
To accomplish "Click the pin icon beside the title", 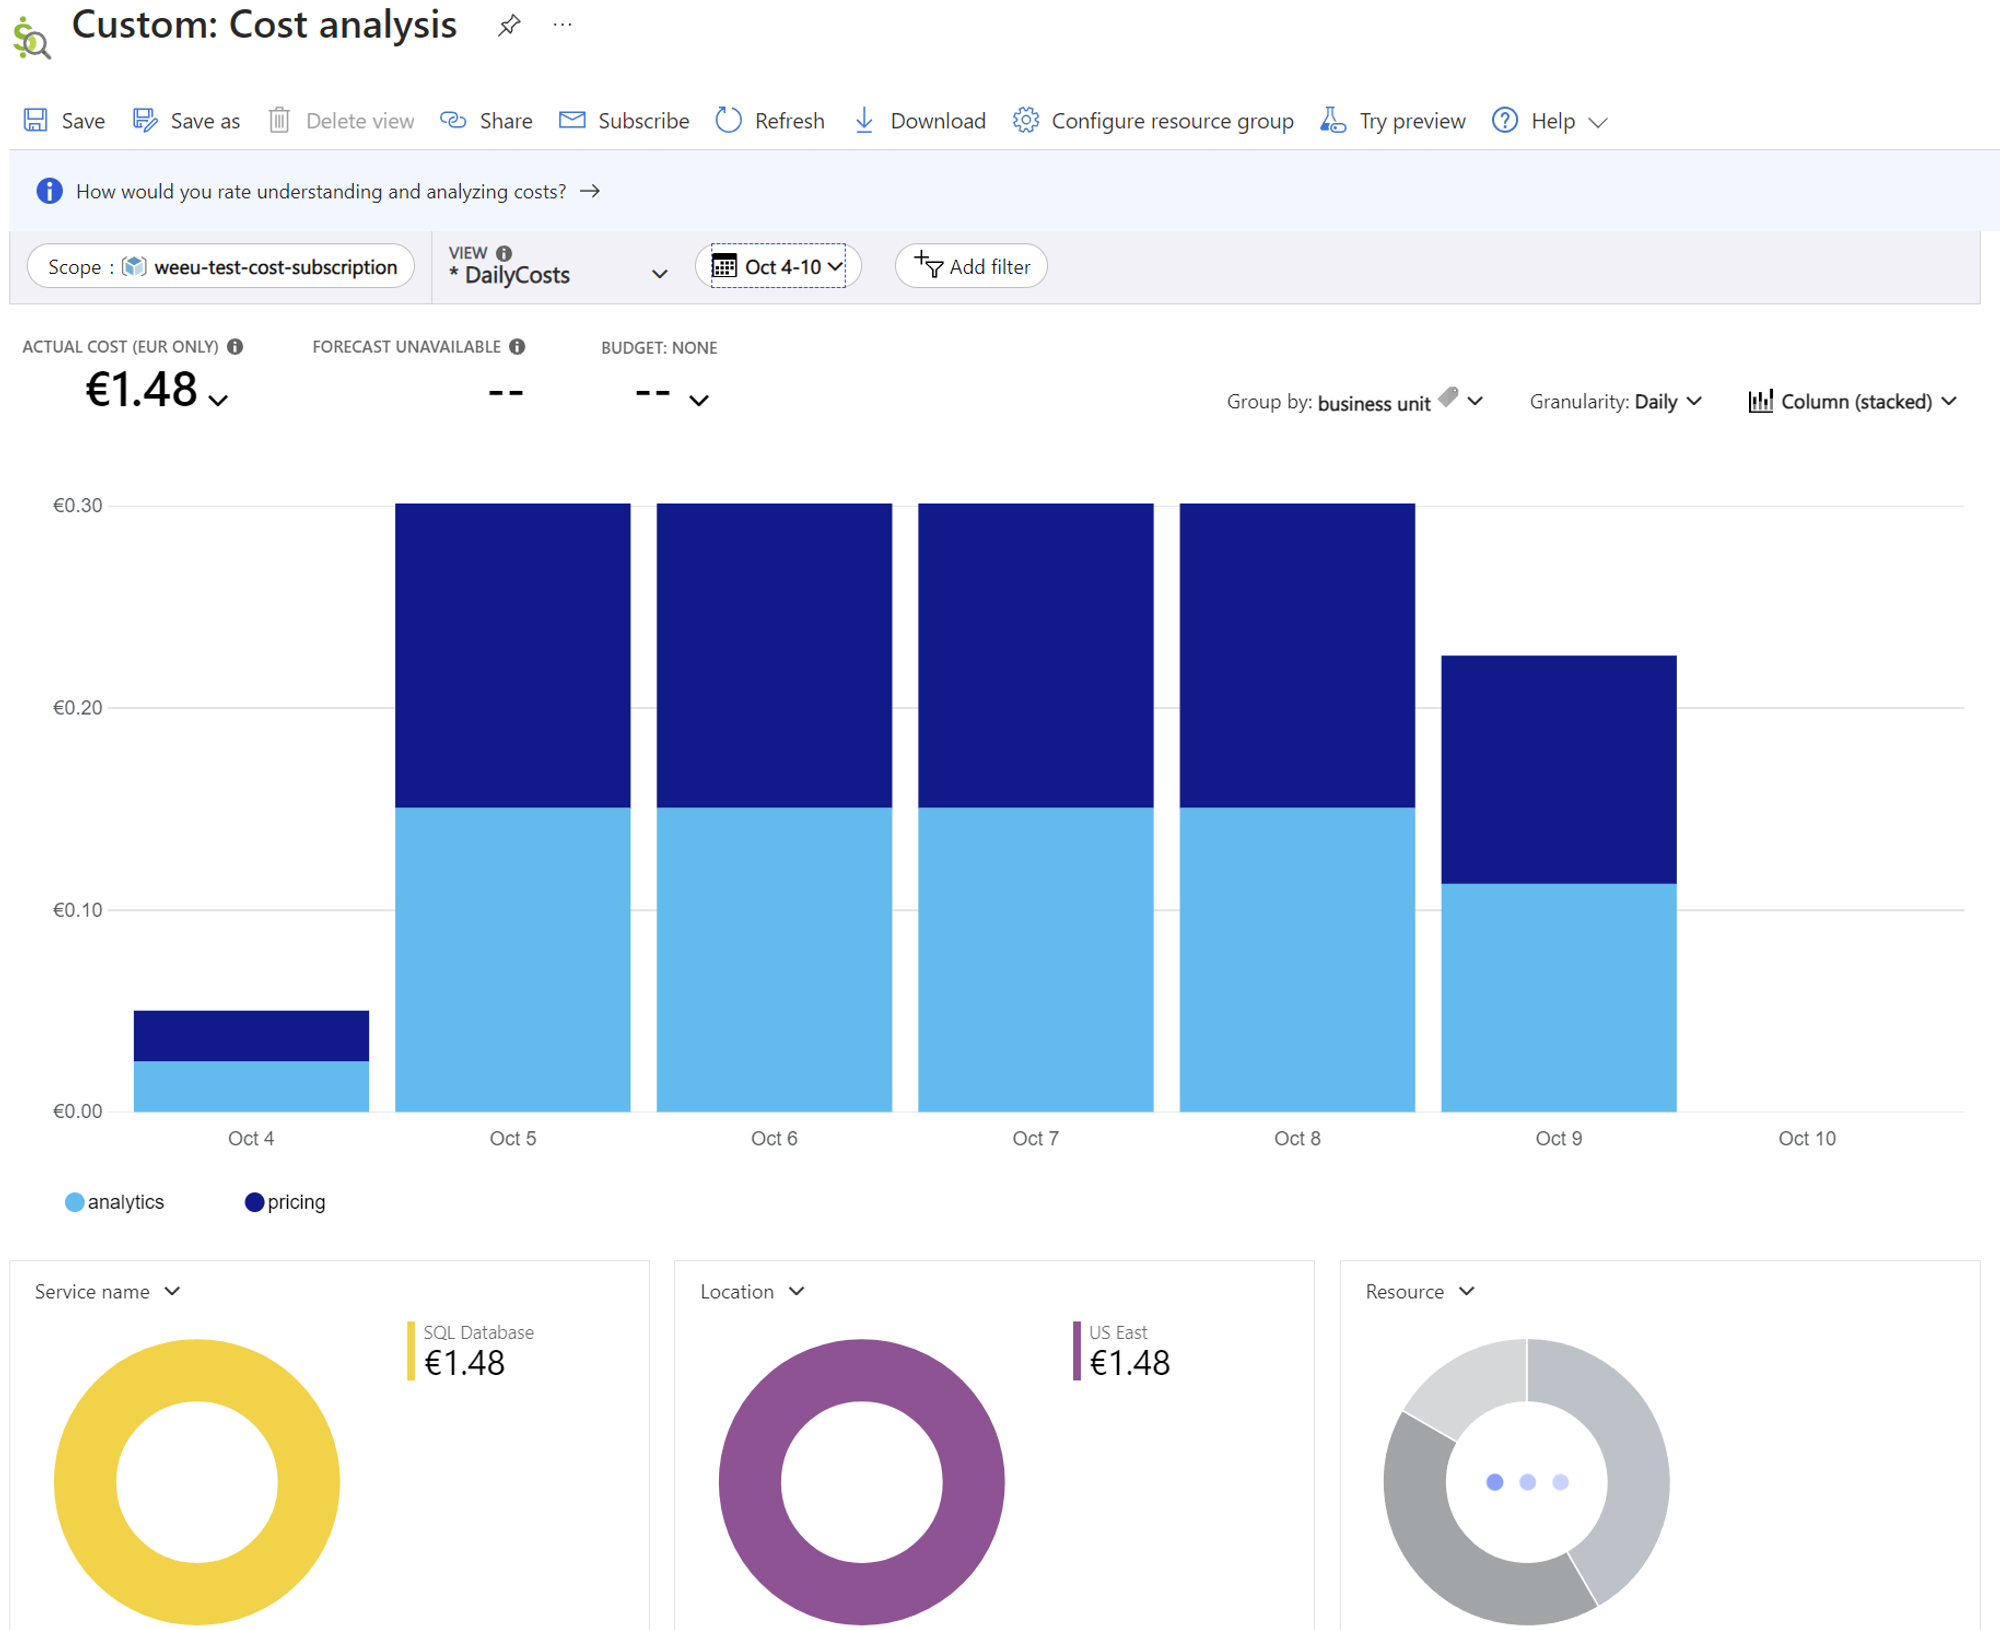I will 509,25.
